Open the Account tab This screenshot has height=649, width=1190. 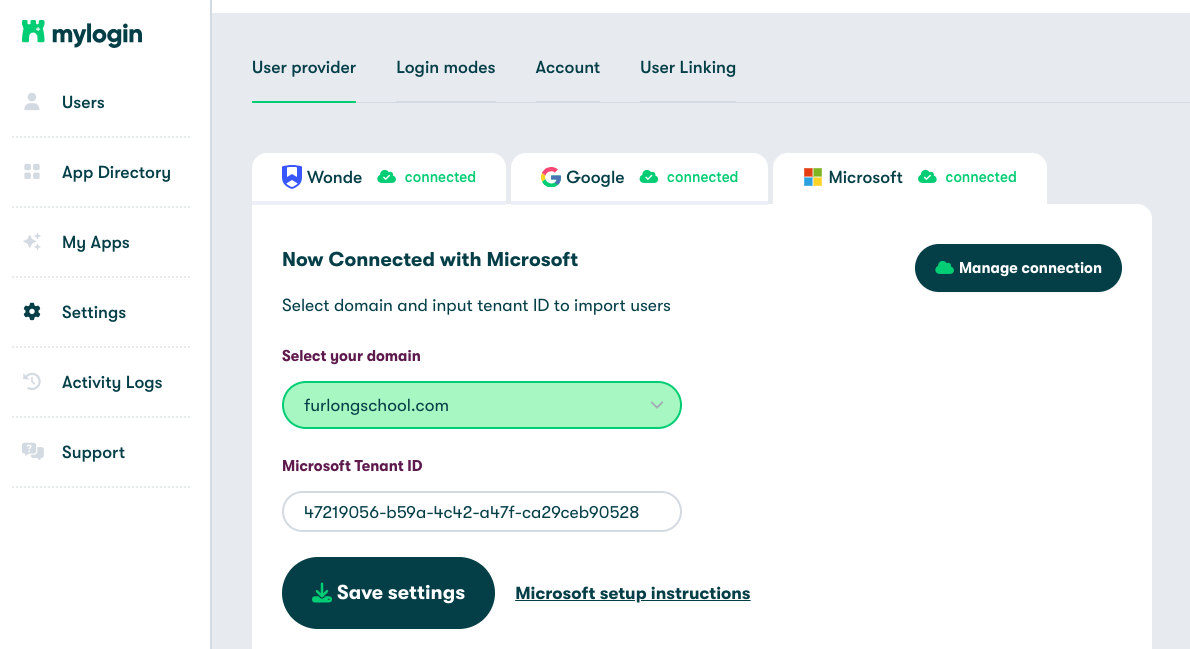coord(568,68)
